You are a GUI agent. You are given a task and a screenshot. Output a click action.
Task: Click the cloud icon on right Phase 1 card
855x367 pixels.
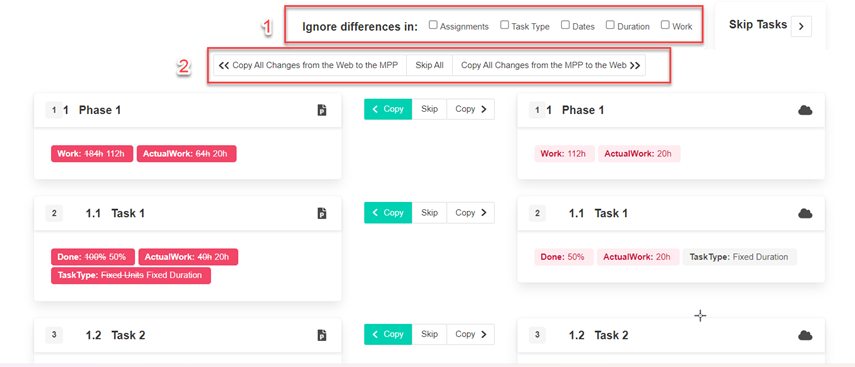[x=805, y=110]
